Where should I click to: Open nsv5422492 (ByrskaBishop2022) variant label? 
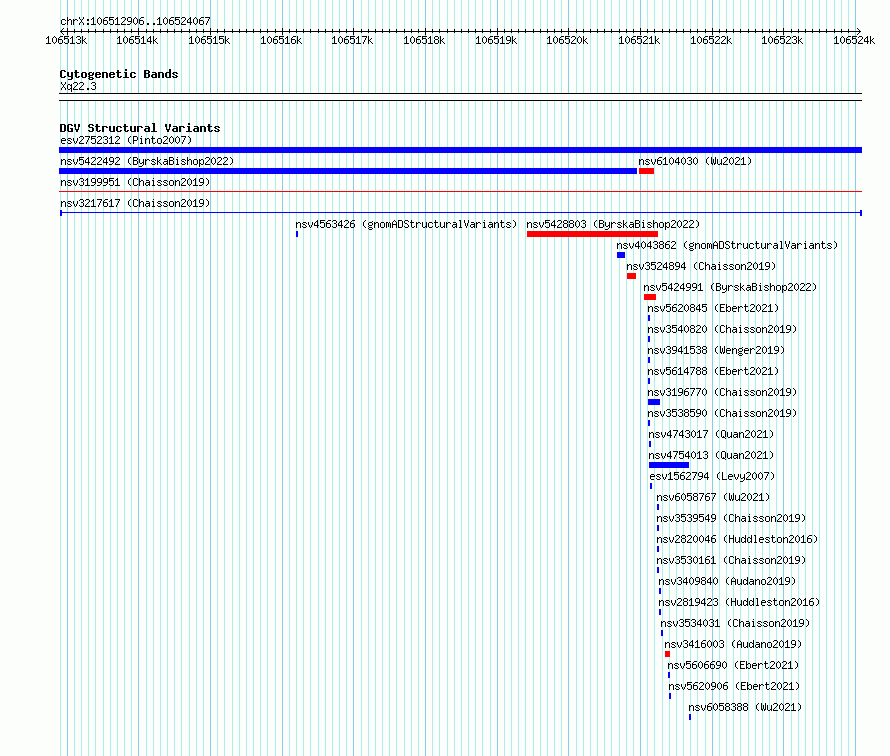point(147,161)
